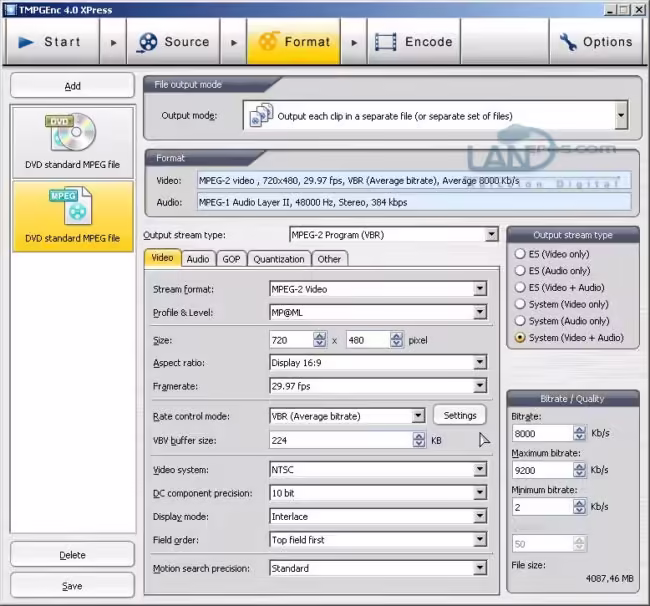Screen dimensions: 650x606
Task: Open Stream format dropdown
Action: (x=480, y=288)
